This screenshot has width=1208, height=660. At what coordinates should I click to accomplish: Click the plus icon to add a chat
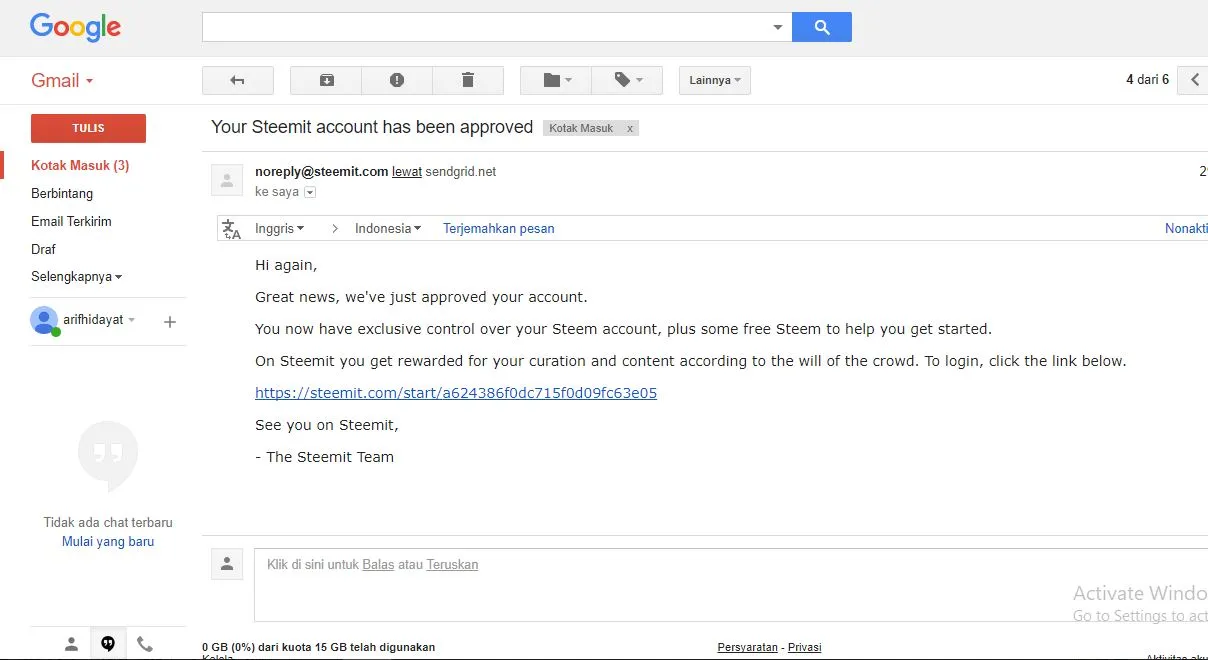click(x=170, y=322)
